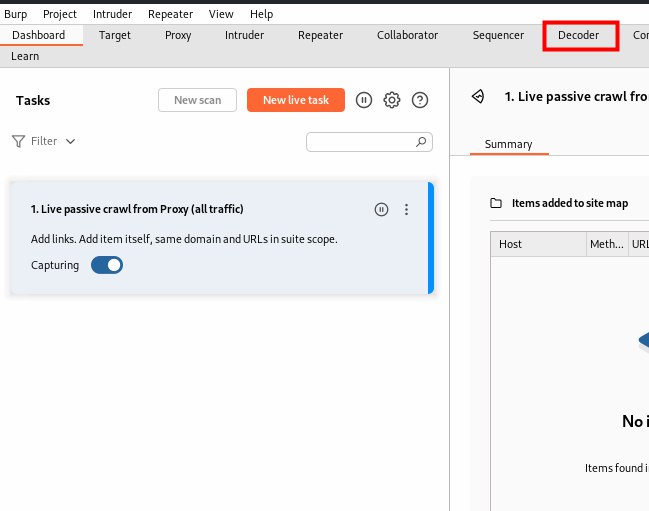
Task: Open the View menu
Action: click(221, 14)
